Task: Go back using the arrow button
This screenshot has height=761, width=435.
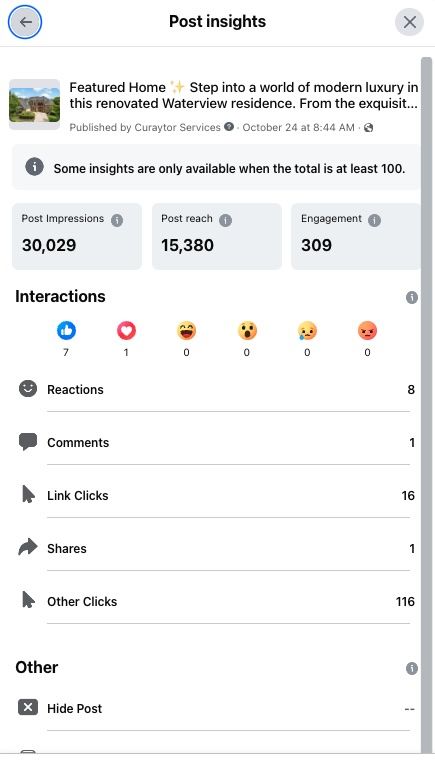Action: tap(25, 22)
